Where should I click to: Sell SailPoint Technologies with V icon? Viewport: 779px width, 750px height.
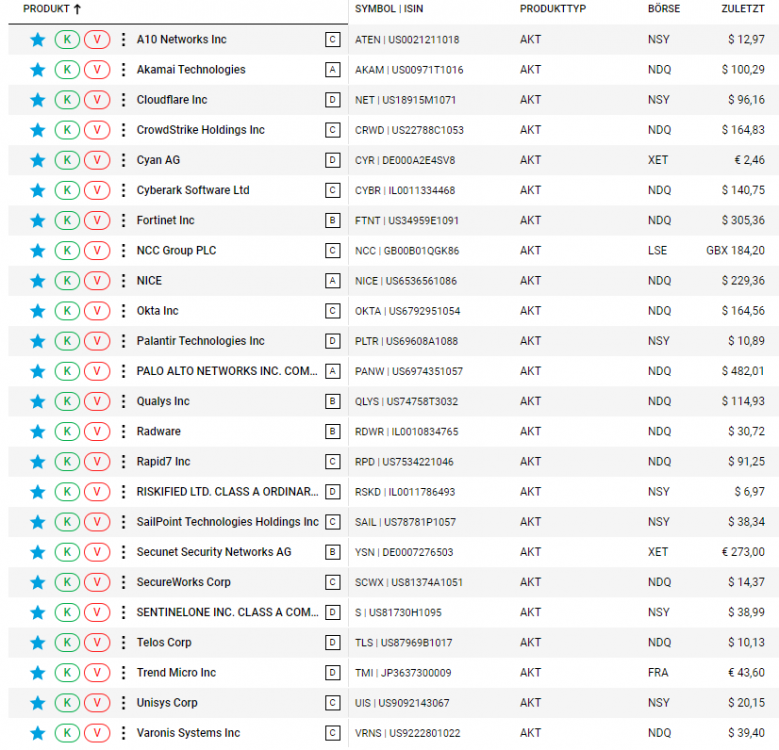pyautogui.click(x=97, y=522)
